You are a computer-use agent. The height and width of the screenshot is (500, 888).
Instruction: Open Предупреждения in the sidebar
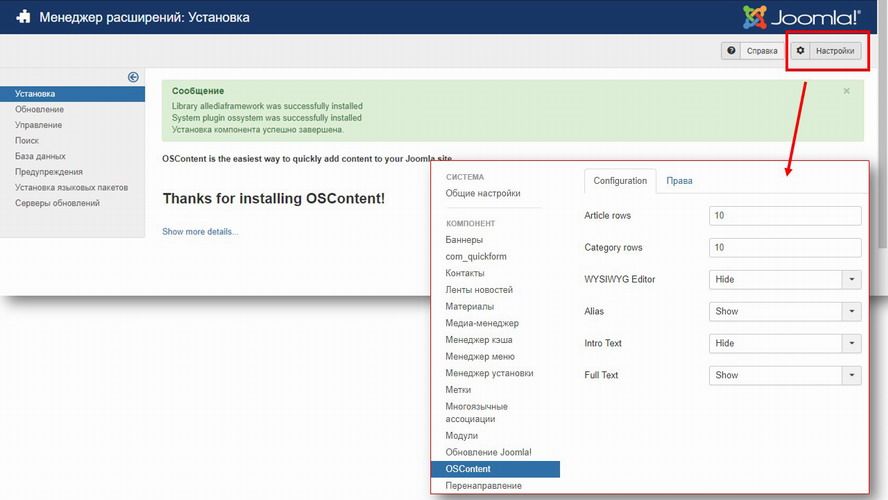49,172
